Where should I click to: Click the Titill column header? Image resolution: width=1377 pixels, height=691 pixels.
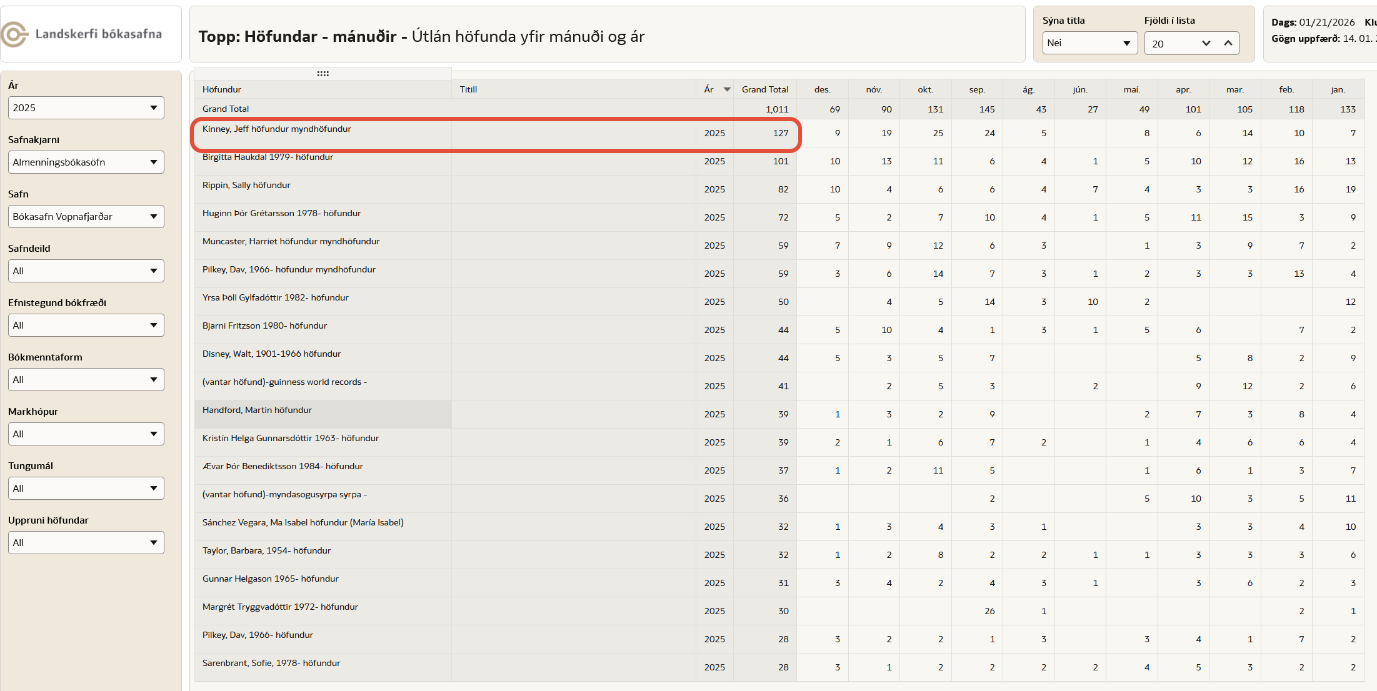click(x=575, y=89)
